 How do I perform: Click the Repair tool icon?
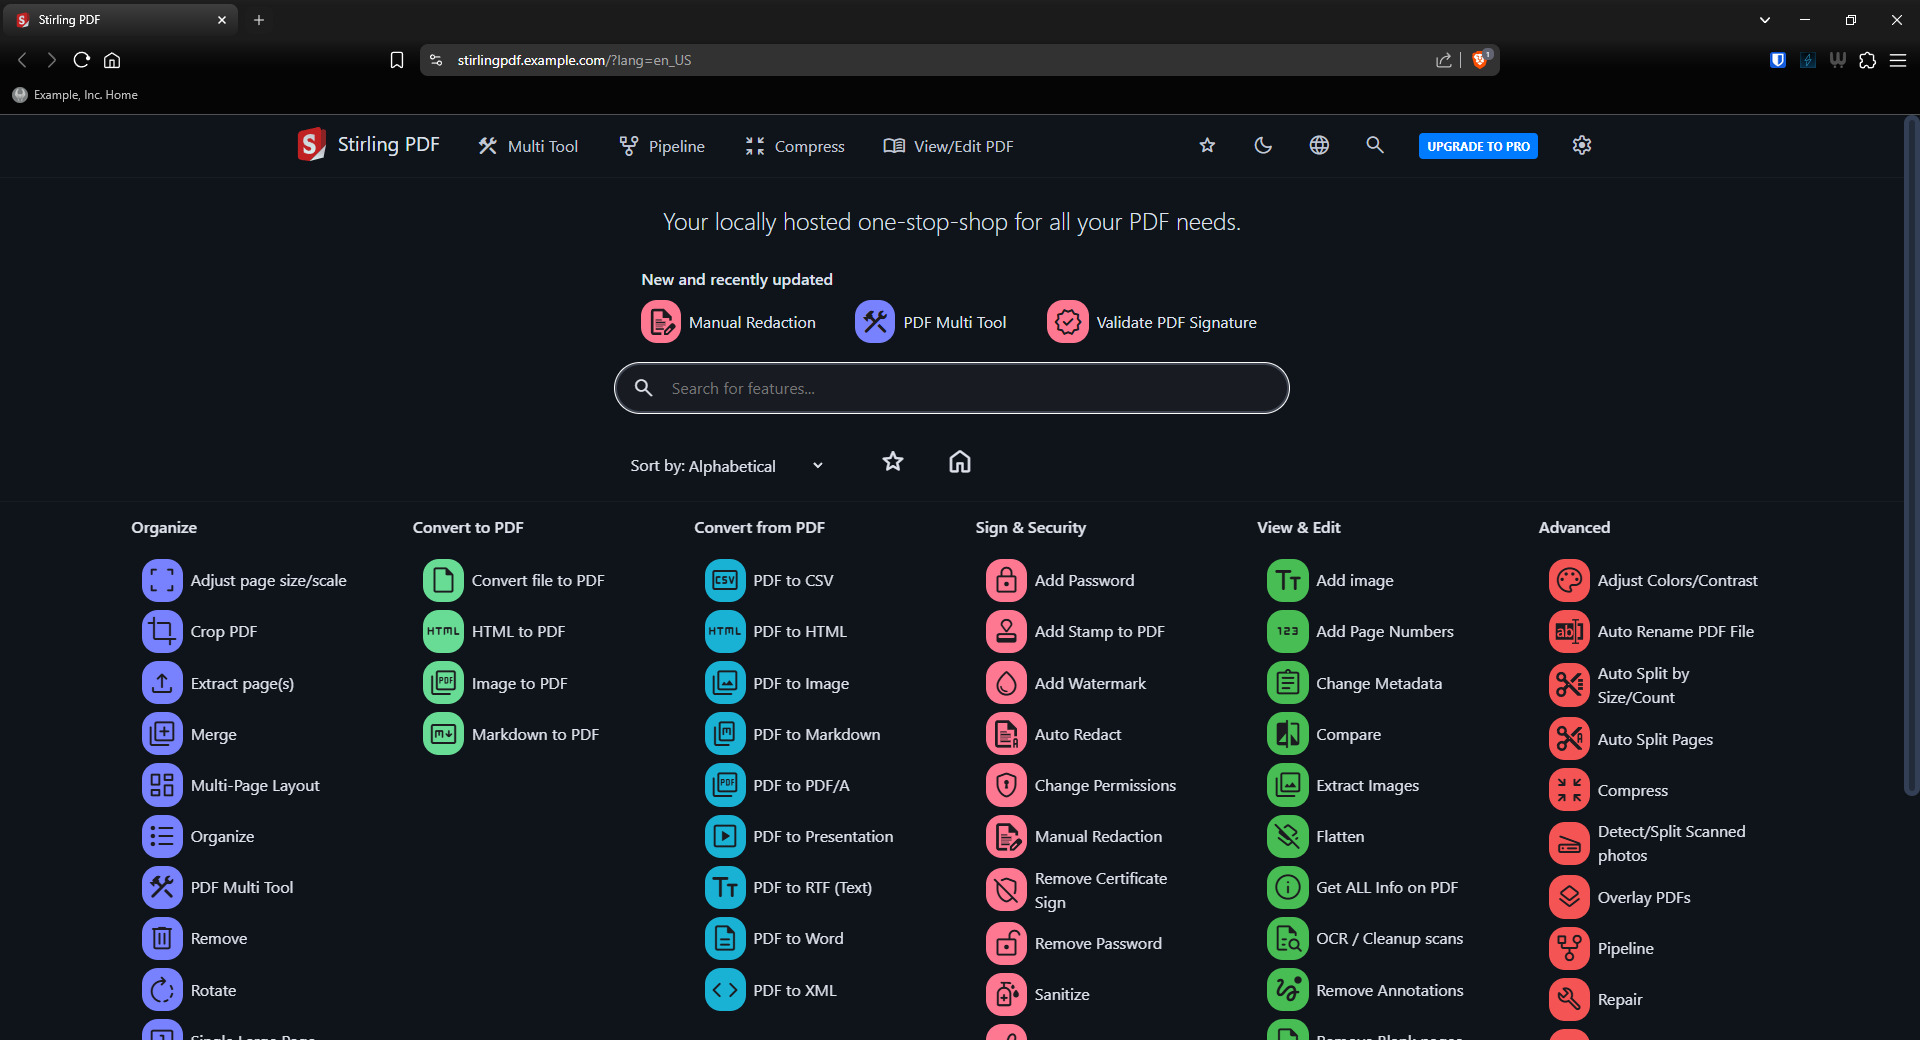click(1569, 999)
